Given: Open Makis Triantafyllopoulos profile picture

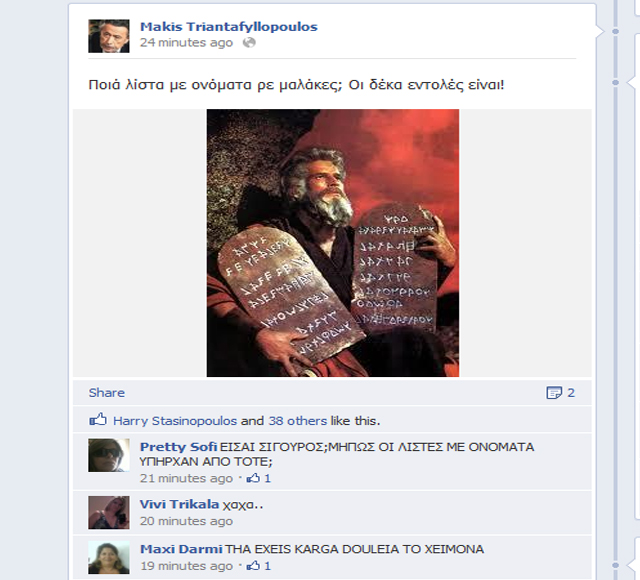Looking at the screenshot, I should [x=109, y=36].
